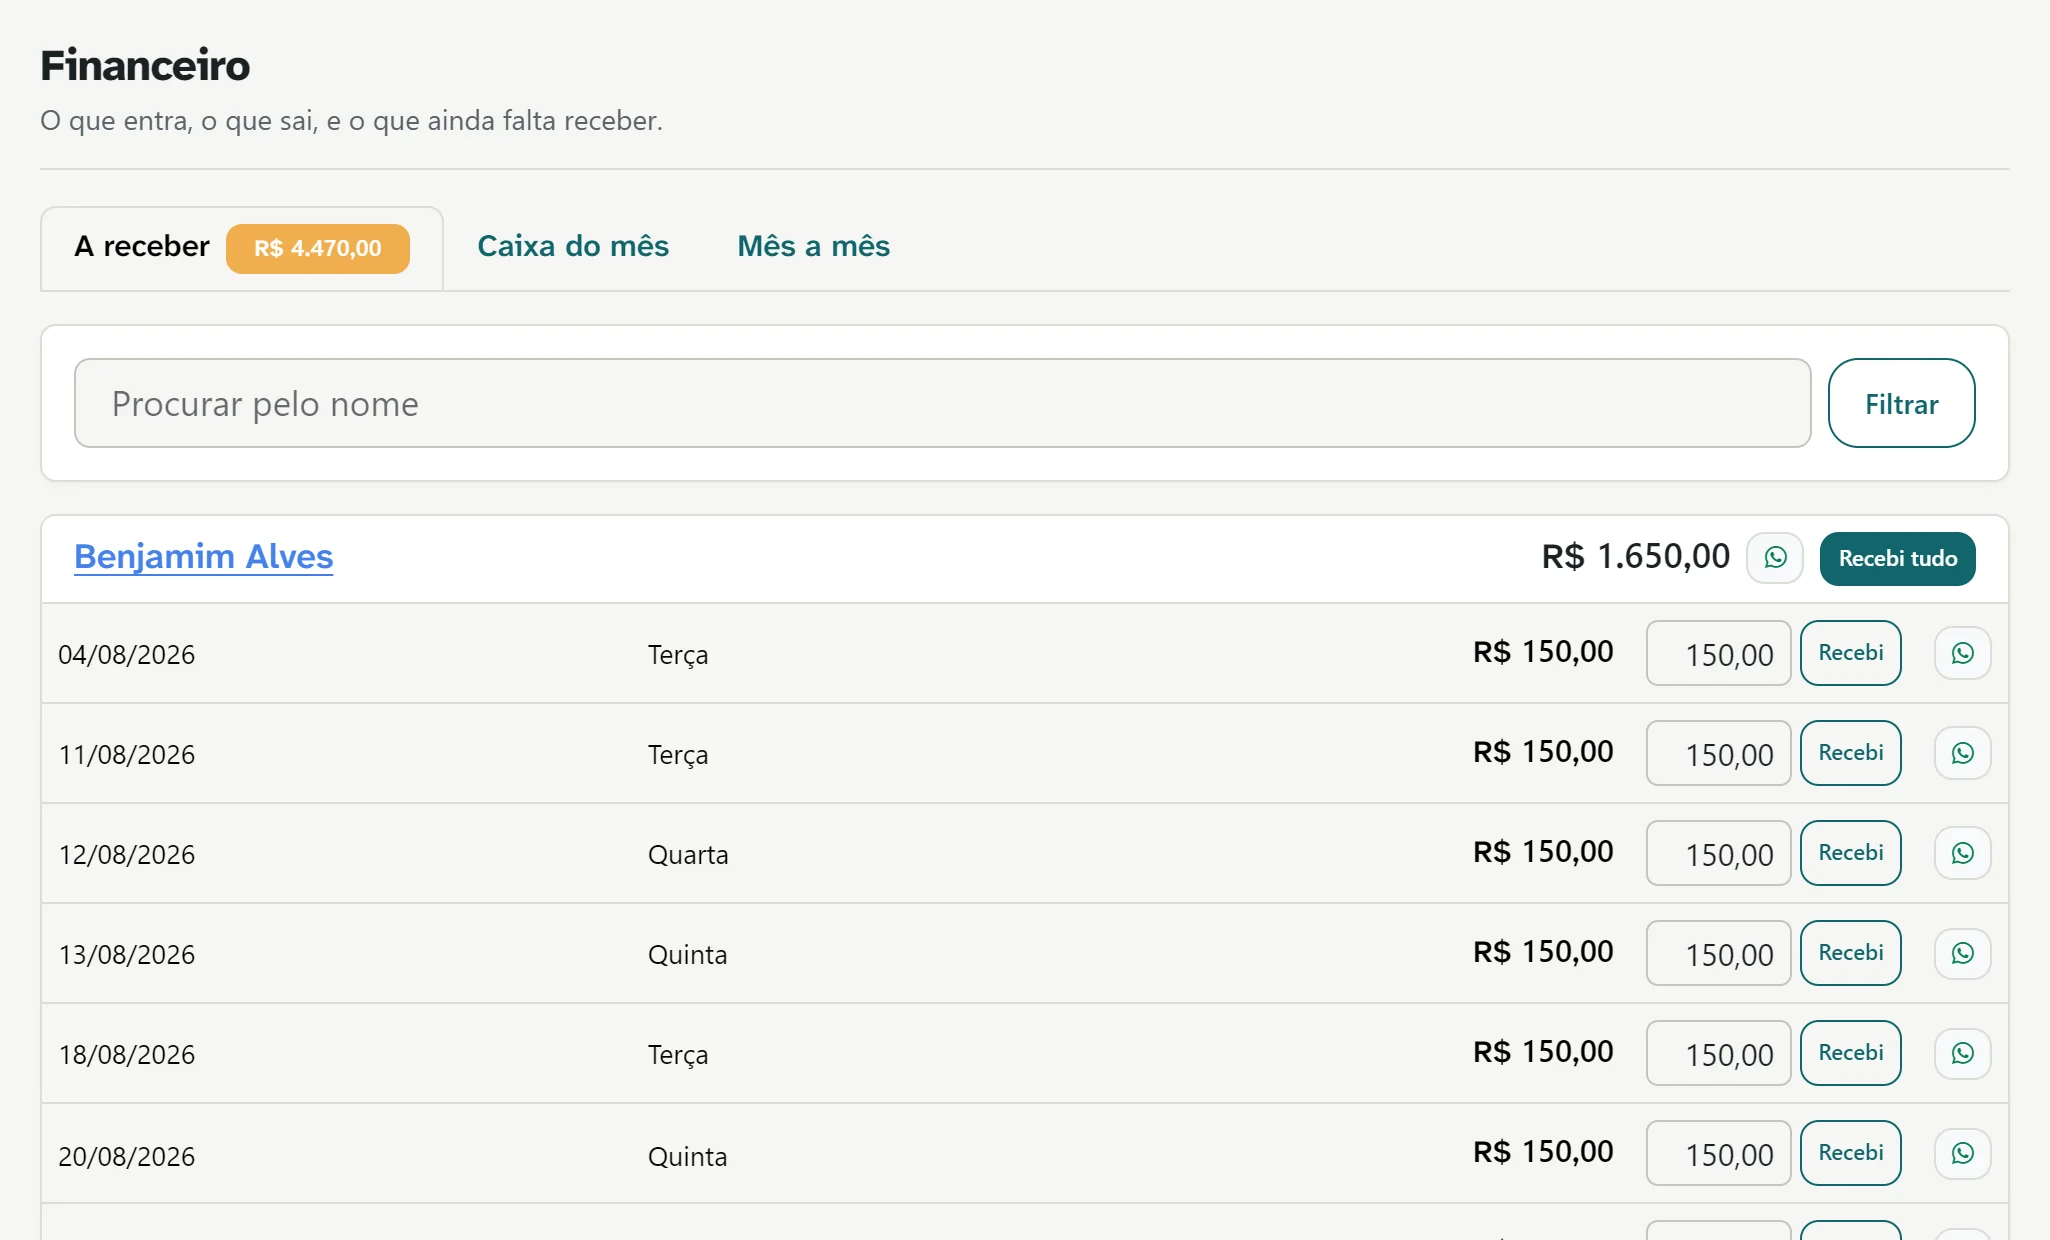
Task: Click the R$ 1.650,00 total
Action: (1635, 556)
